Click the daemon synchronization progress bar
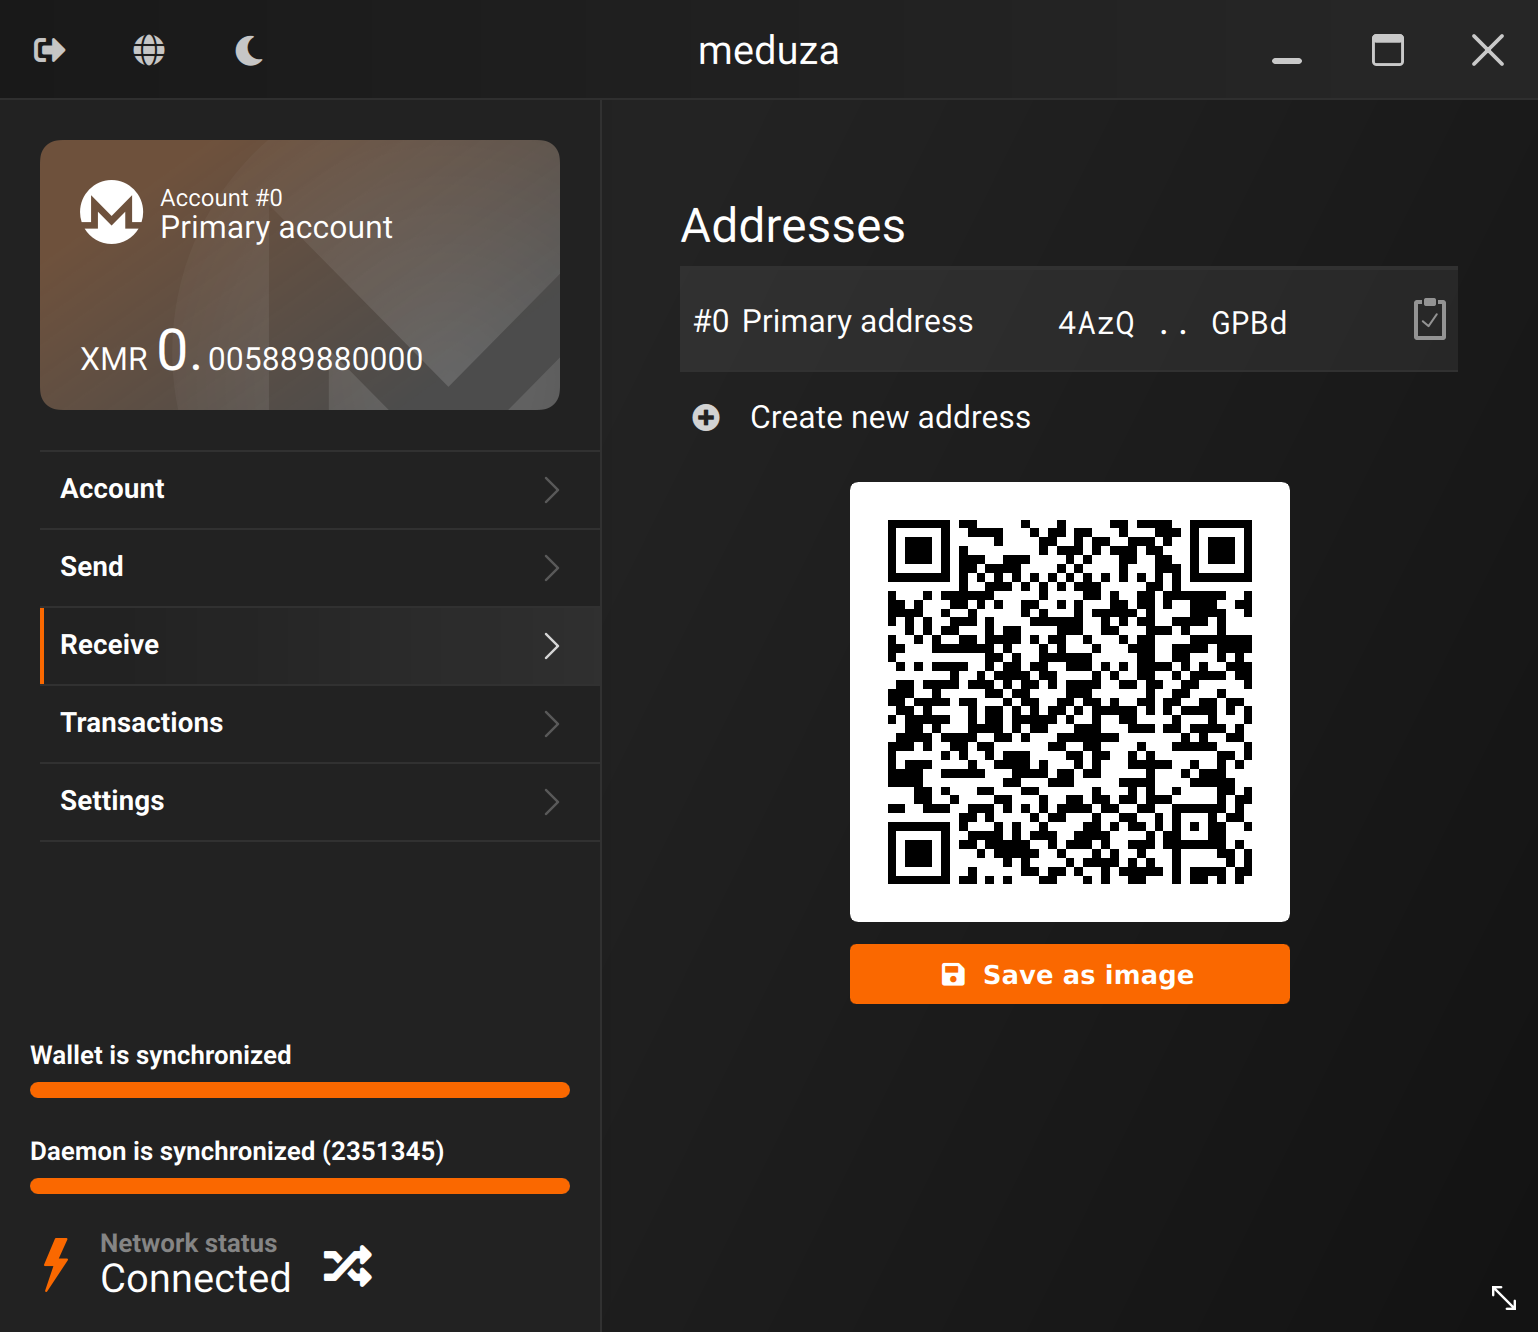The image size is (1538, 1332). tap(300, 1186)
